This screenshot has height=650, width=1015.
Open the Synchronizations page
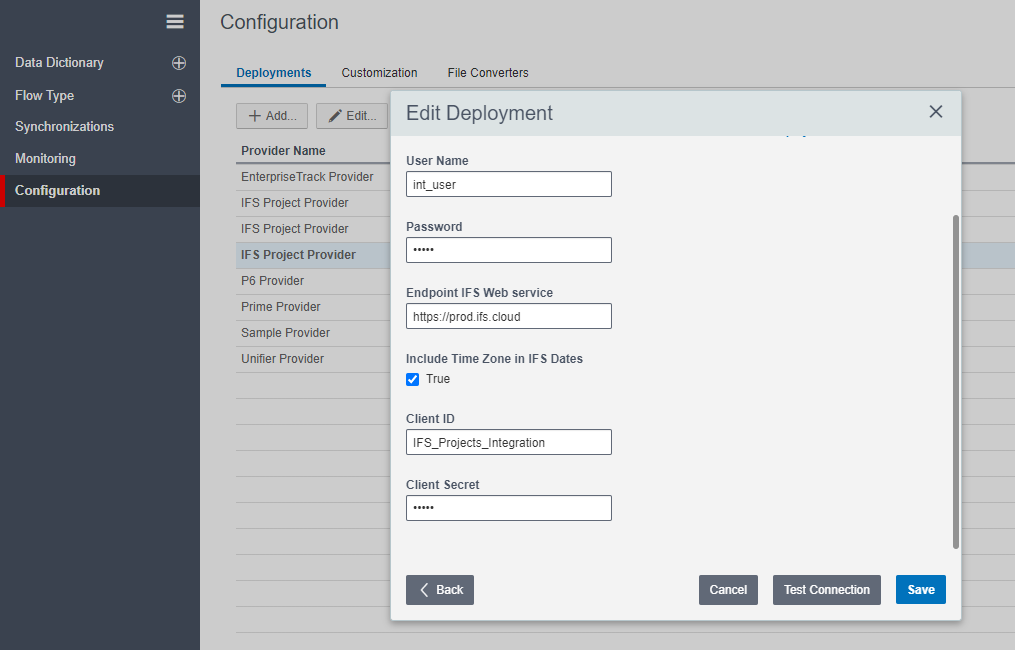(64, 127)
